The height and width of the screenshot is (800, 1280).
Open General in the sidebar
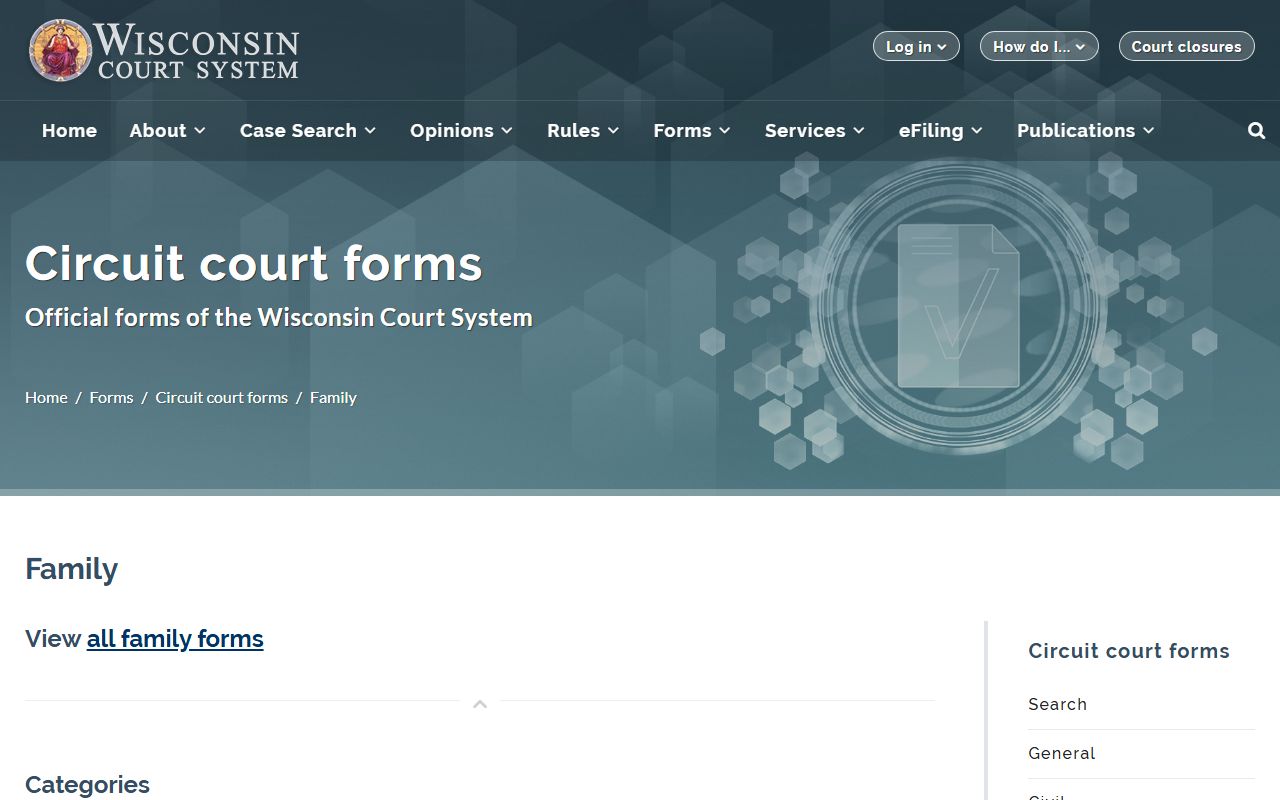coord(1061,753)
